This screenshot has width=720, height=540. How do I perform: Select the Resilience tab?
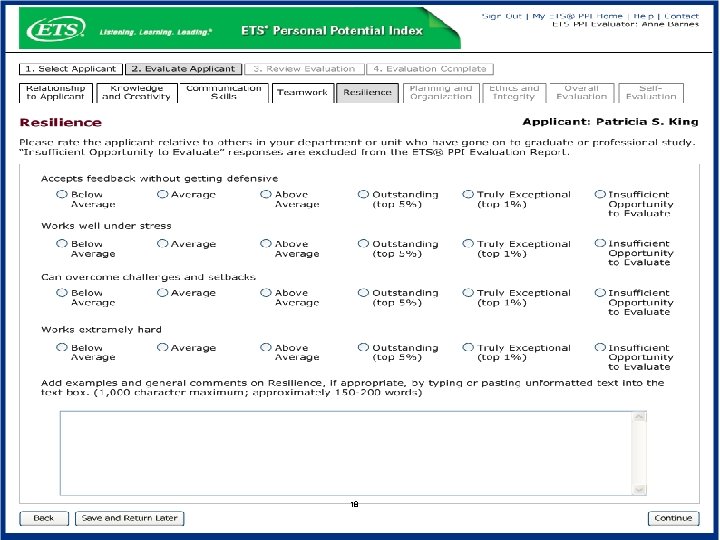pyautogui.click(x=367, y=93)
